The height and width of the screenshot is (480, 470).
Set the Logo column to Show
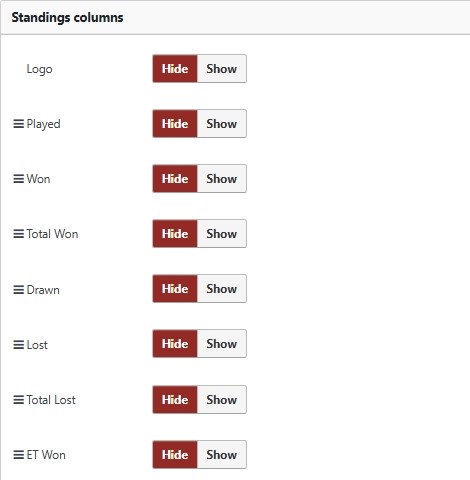click(x=222, y=69)
